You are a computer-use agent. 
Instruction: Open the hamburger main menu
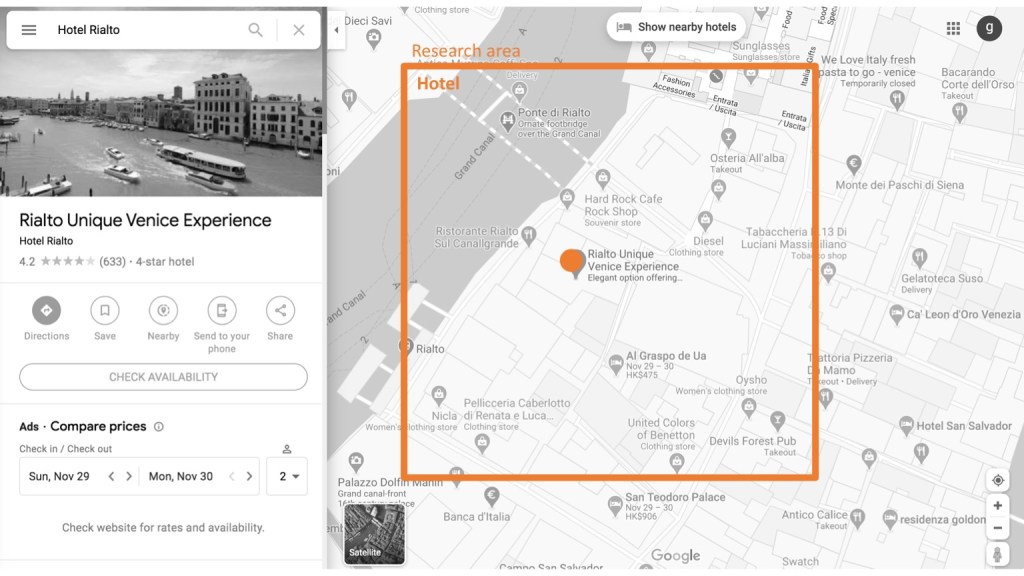(x=29, y=30)
